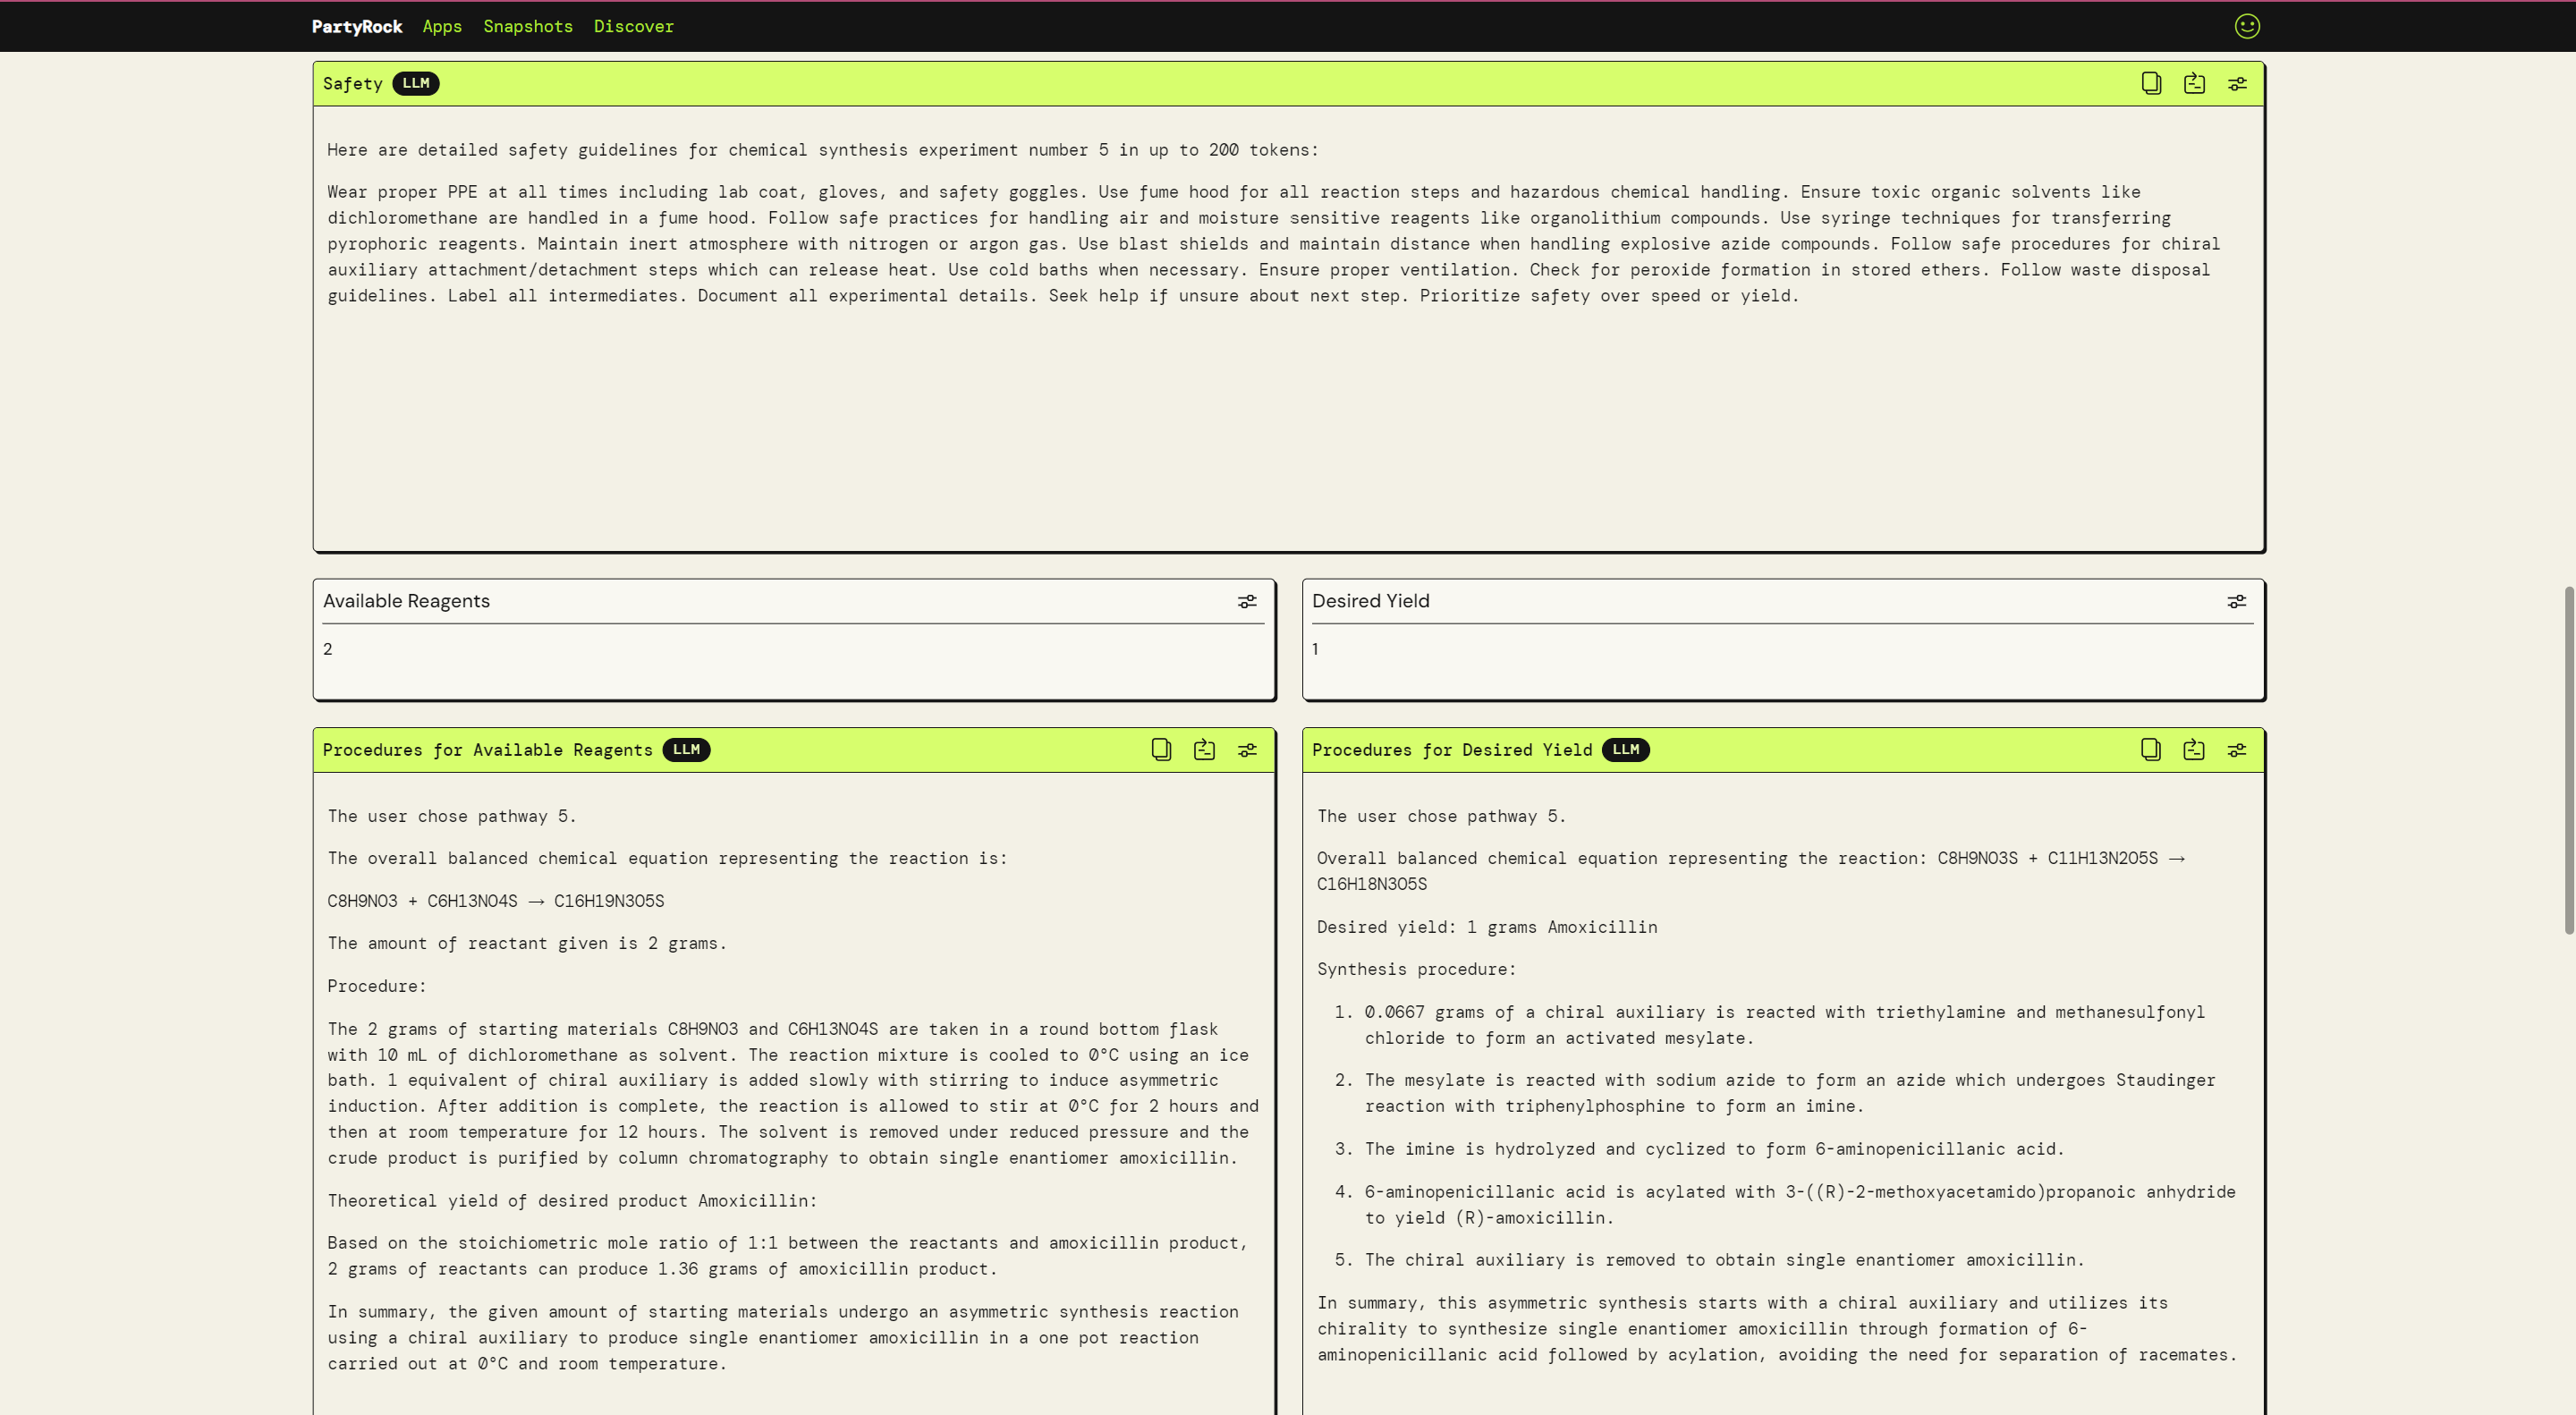Regenerate Procedures for Desired Yield output
This screenshot has width=2576, height=1415.
point(2193,750)
